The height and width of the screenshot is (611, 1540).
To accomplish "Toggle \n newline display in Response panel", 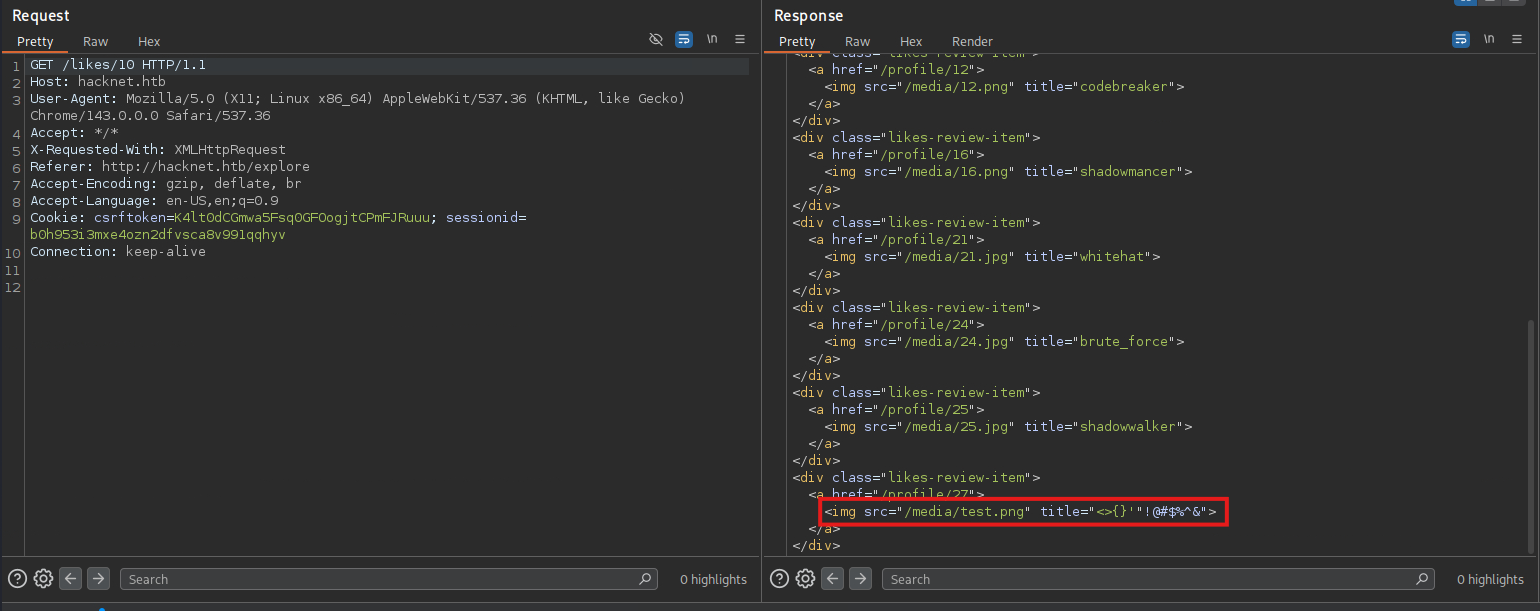I will point(1489,40).
